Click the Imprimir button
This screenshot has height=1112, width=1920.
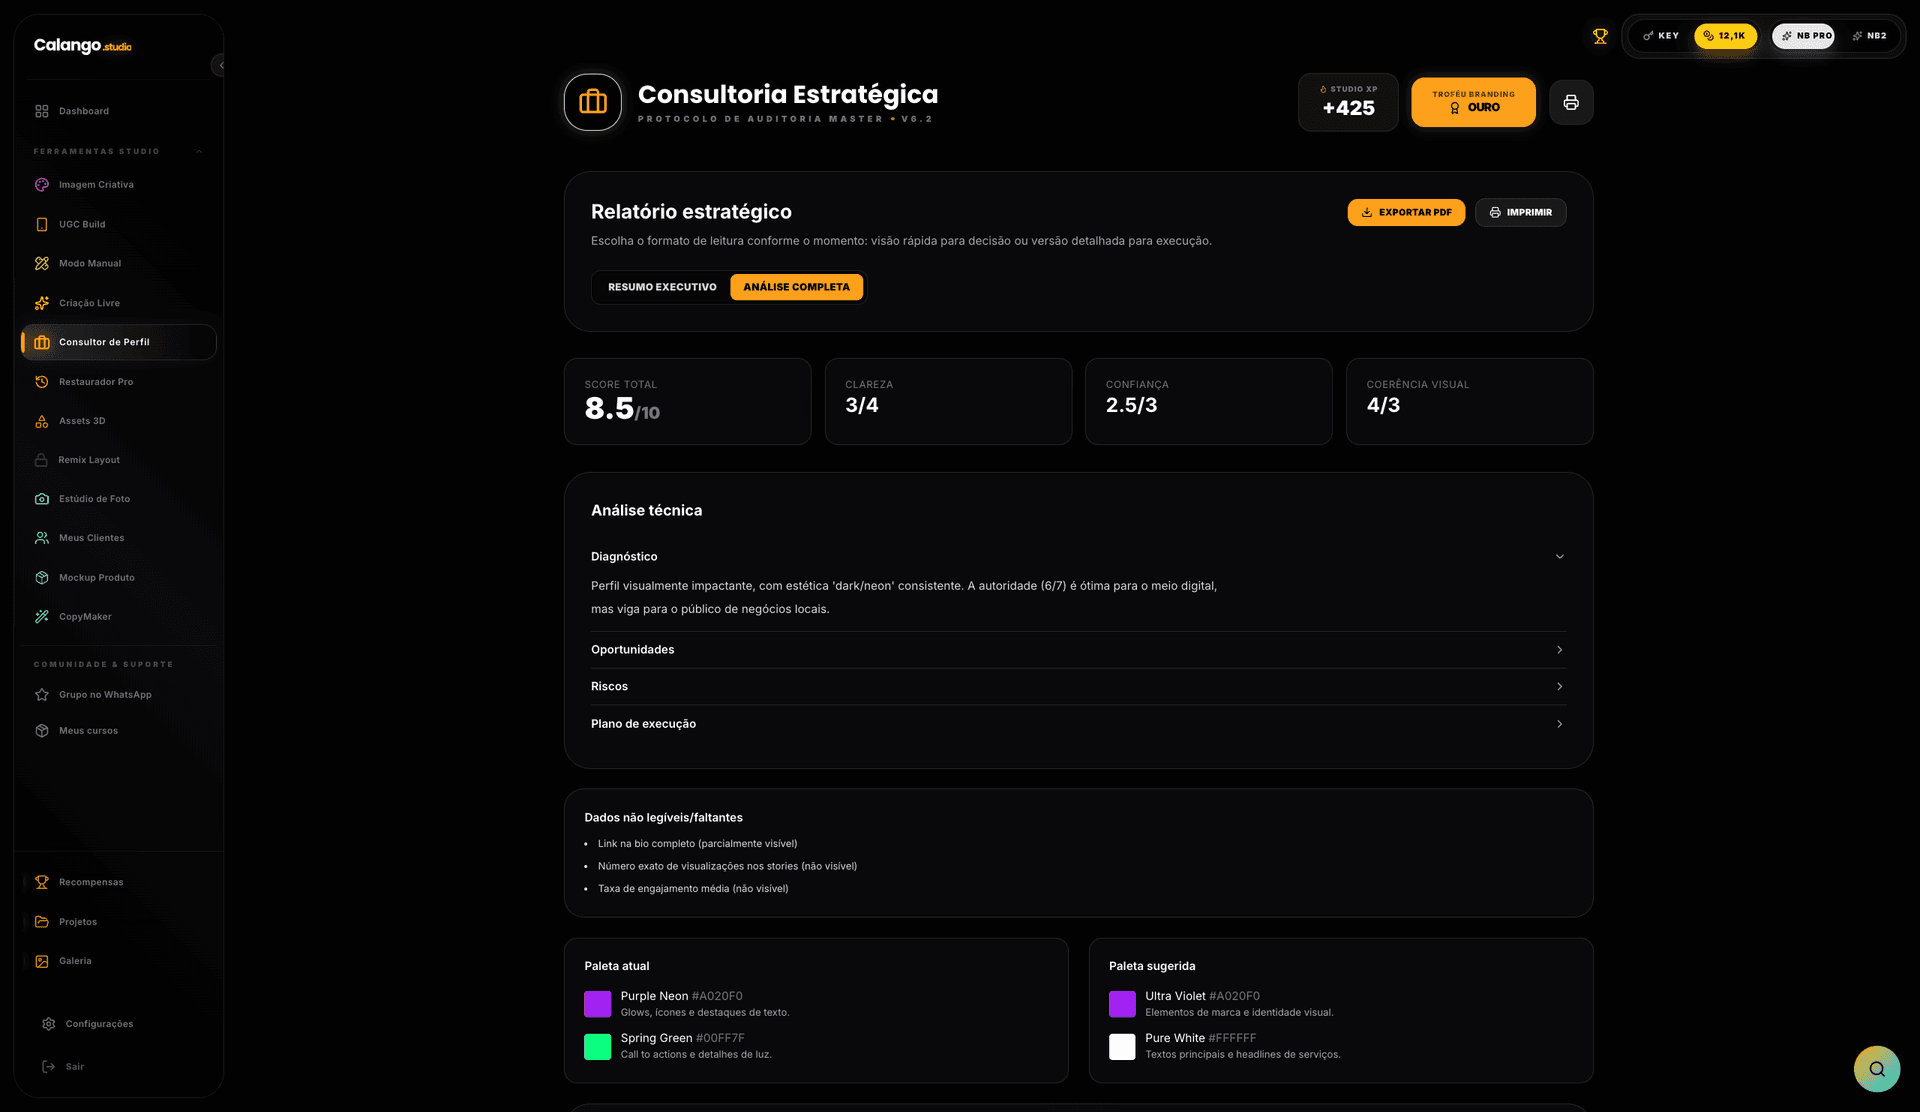(x=1520, y=212)
